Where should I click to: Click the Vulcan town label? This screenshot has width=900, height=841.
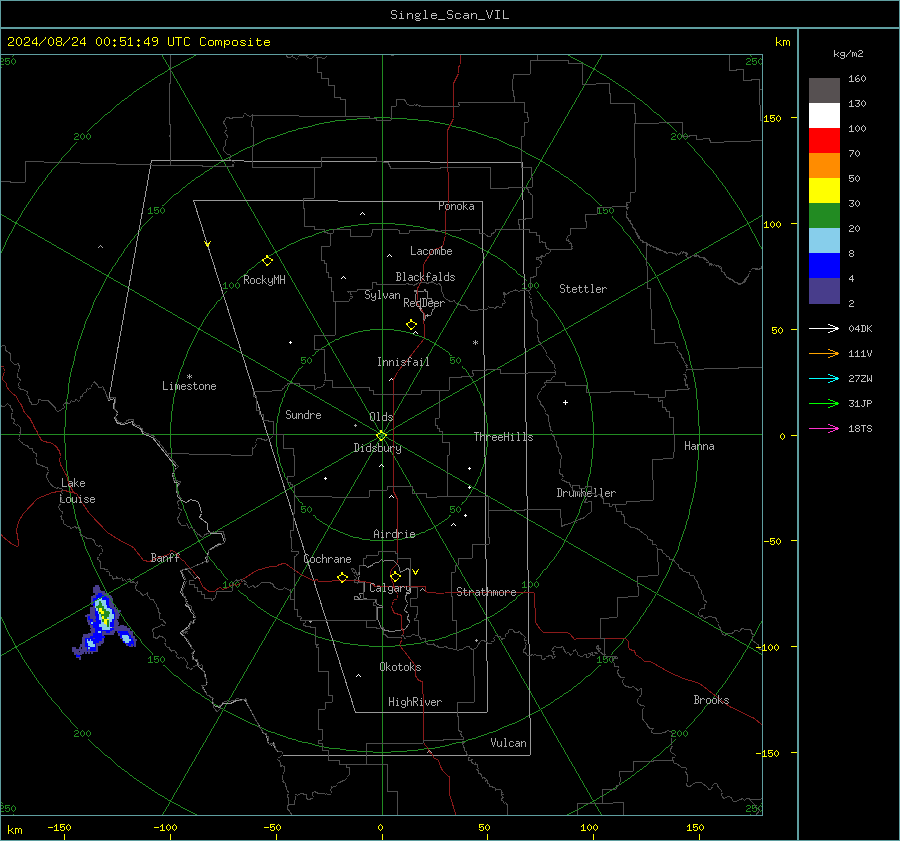(x=508, y=743)
